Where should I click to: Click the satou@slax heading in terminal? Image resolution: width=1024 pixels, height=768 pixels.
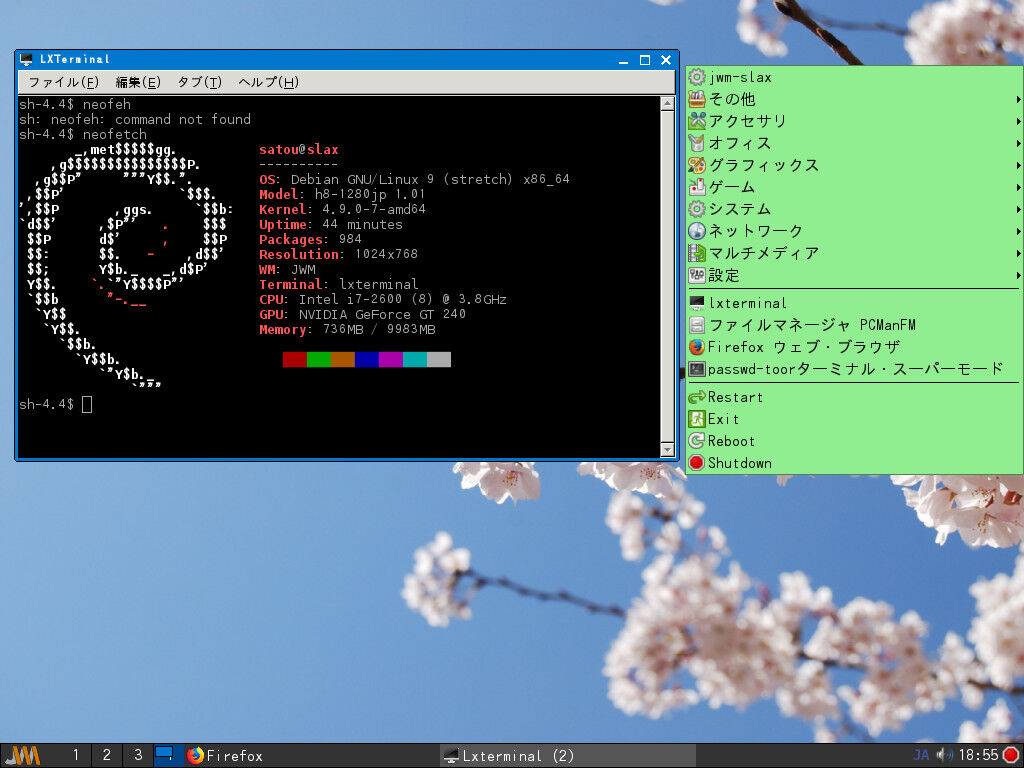[x=298, y=150]
